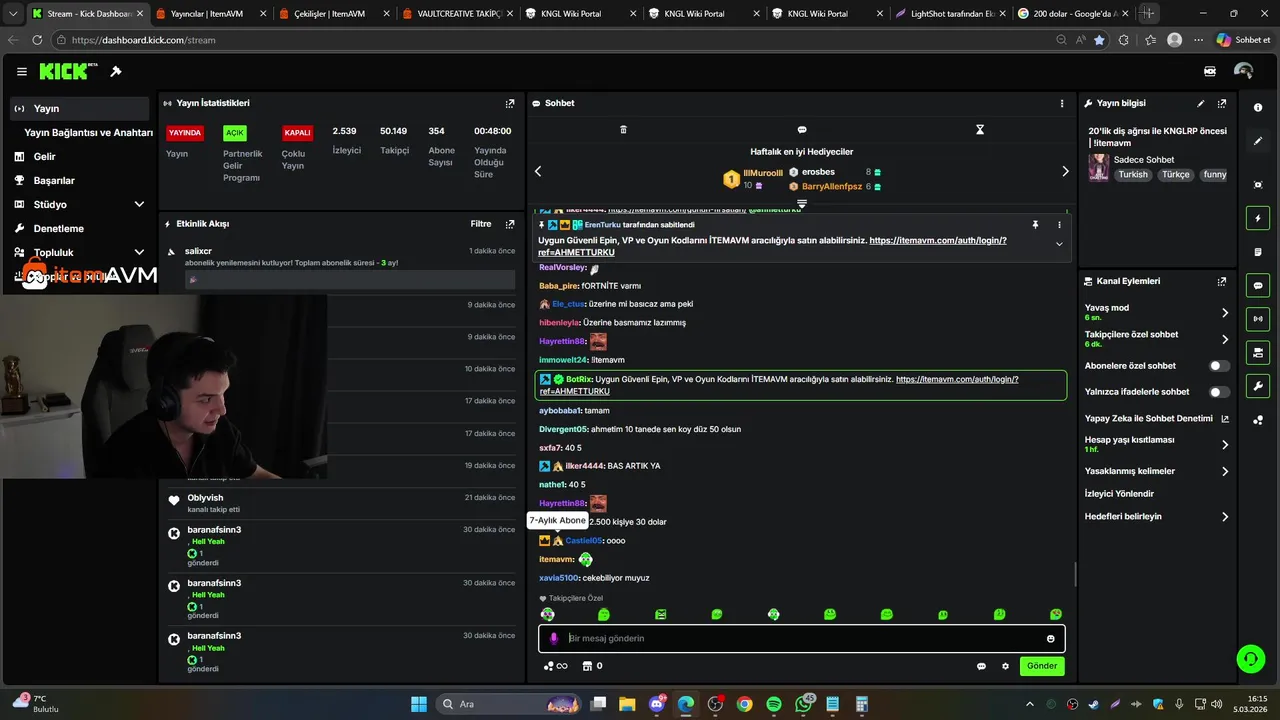Click the browser address bar URL
Screen dimensions: 1280x720
click(144, 40)
